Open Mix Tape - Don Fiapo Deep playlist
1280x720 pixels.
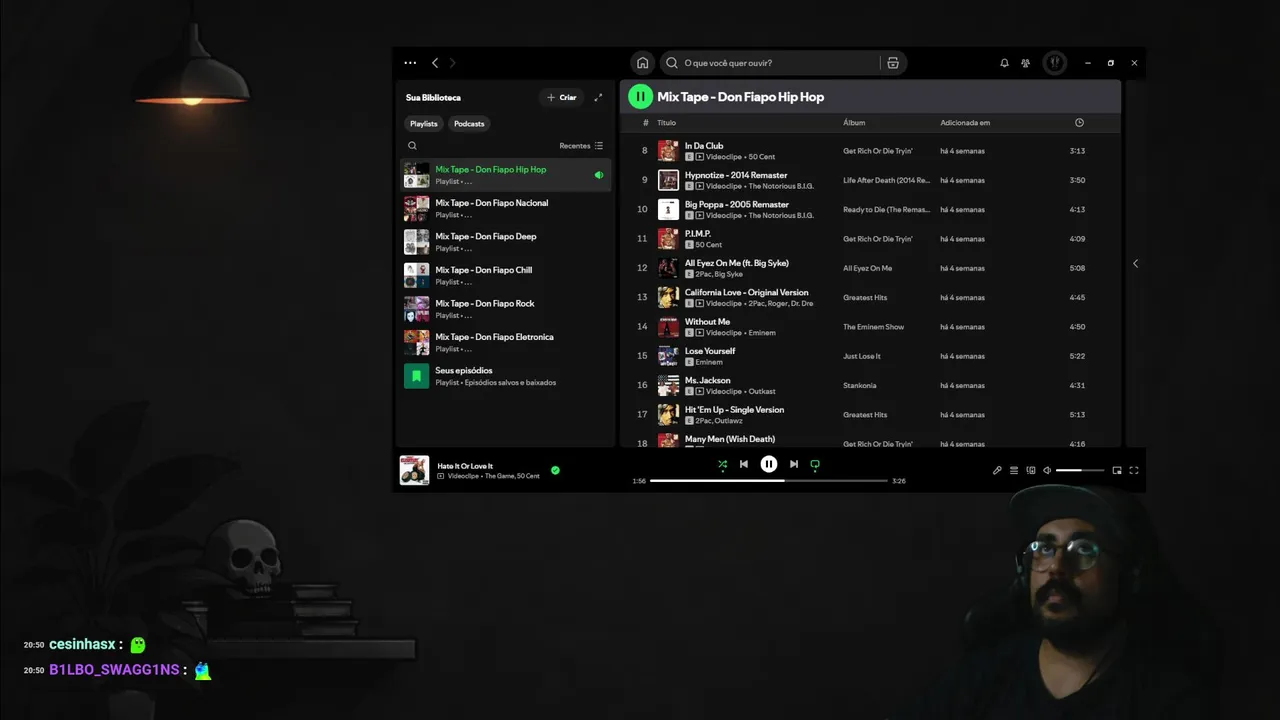[505, 242]
